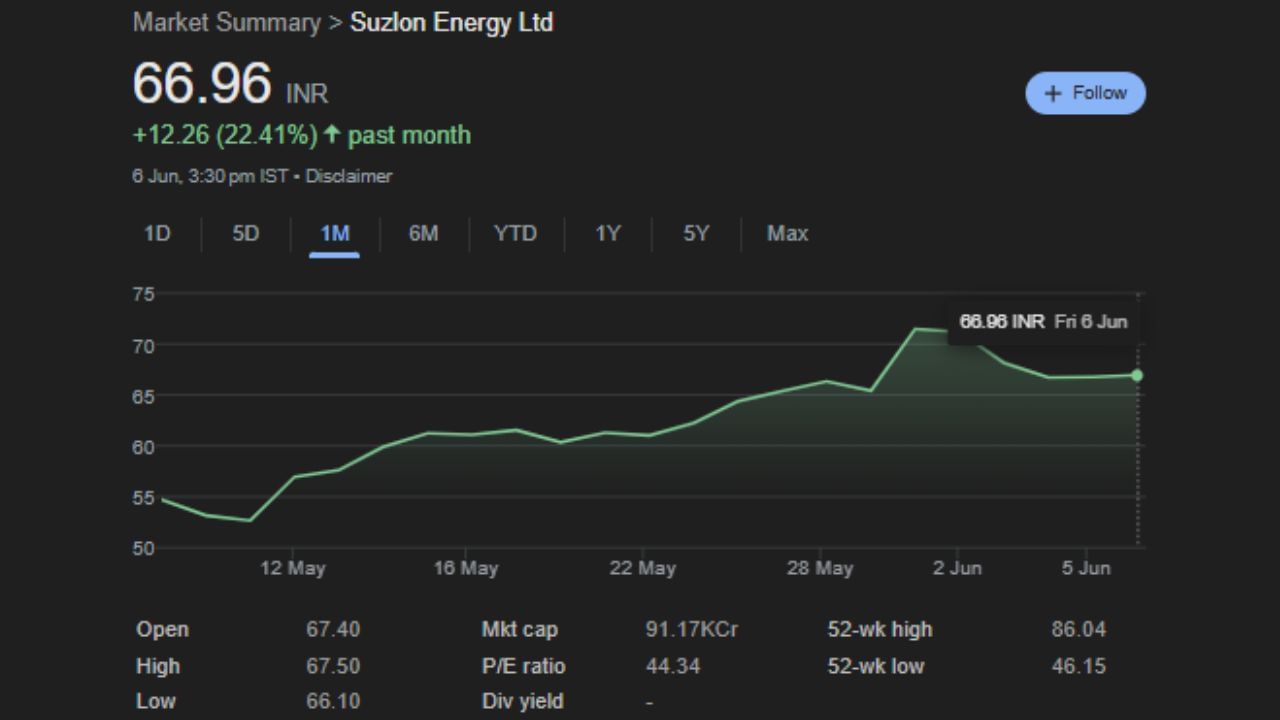Image resolution: width=1280 pixels, height=720 pixels.
Task: Switch to the YTD range tab
Action: coord(515,234)
